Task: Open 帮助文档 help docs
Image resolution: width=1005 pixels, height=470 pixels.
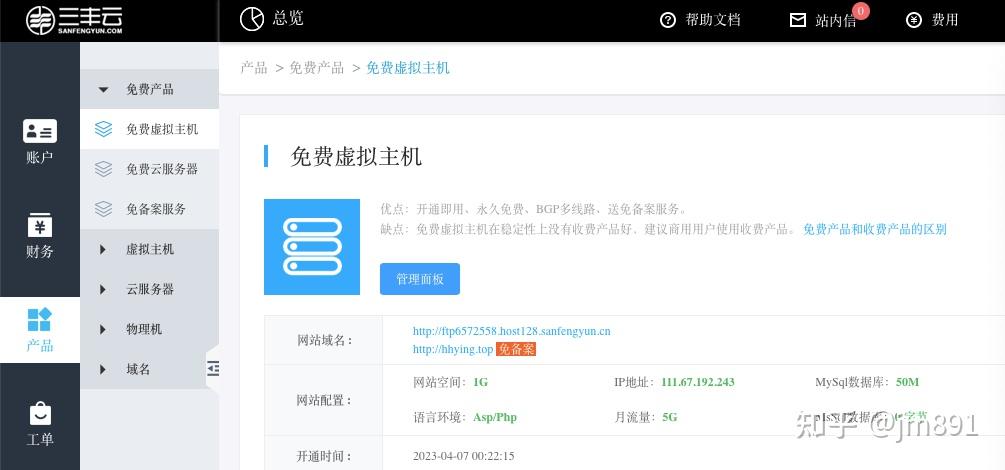Action: [x=713, y=20]
